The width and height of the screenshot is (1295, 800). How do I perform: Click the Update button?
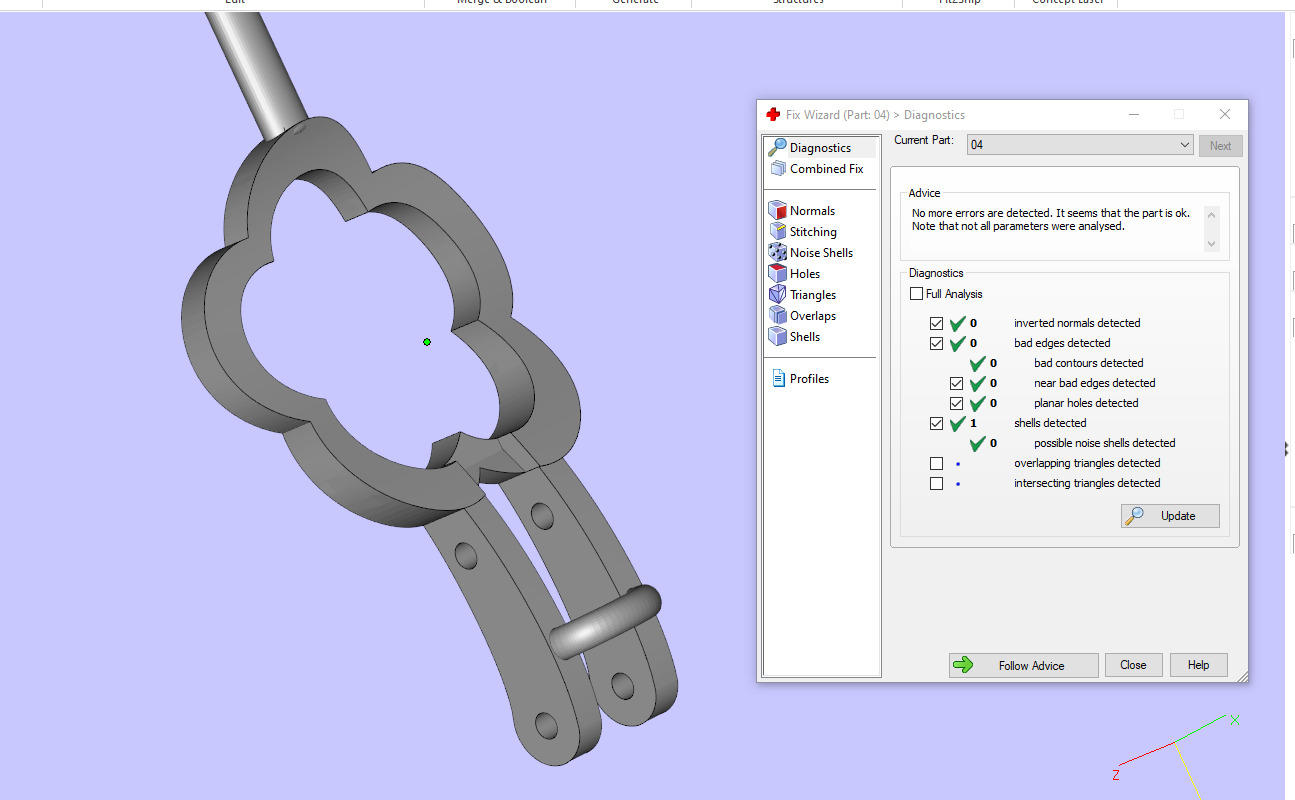[x=1170, y=516]
